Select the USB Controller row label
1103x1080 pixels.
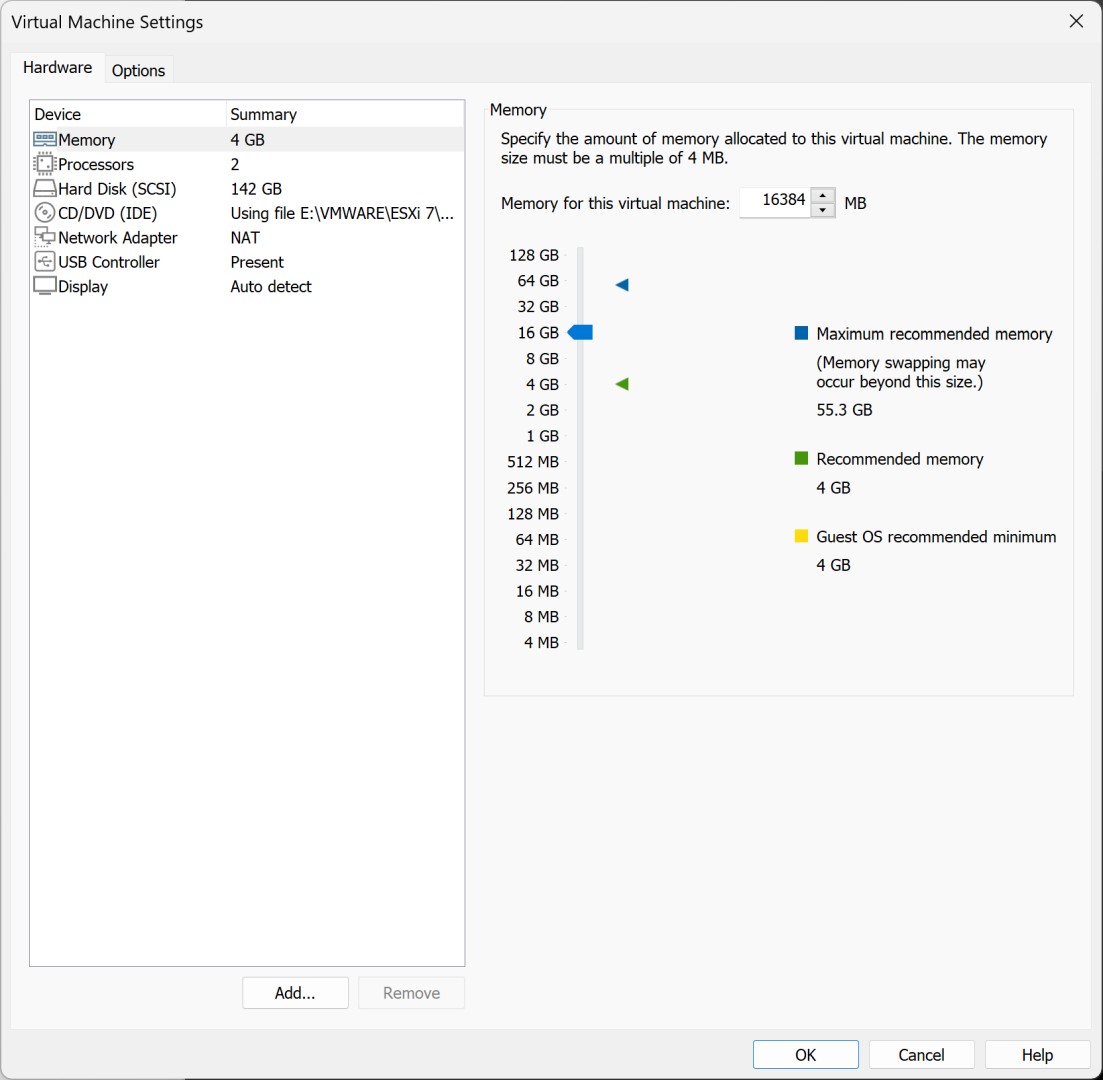point(109,262)
